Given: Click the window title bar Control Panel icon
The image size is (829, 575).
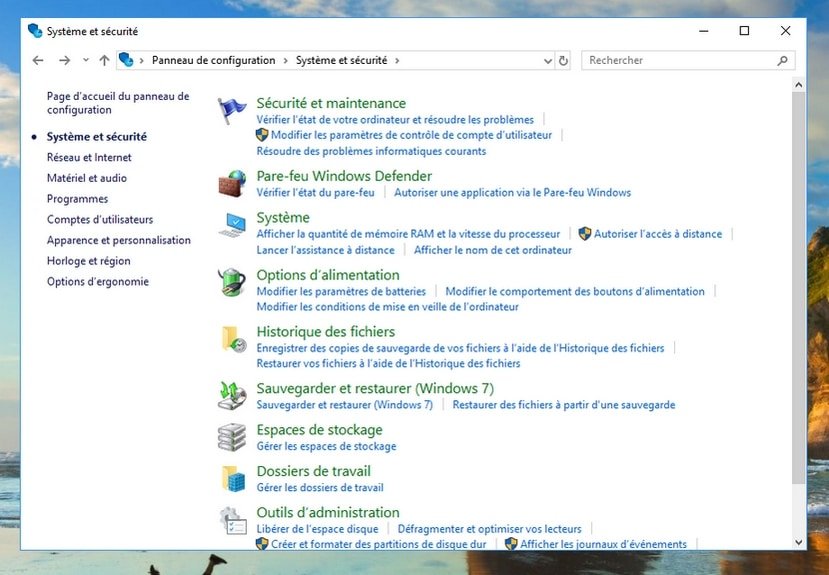Looking at the screenshot, I should click(x=35, y=31).
